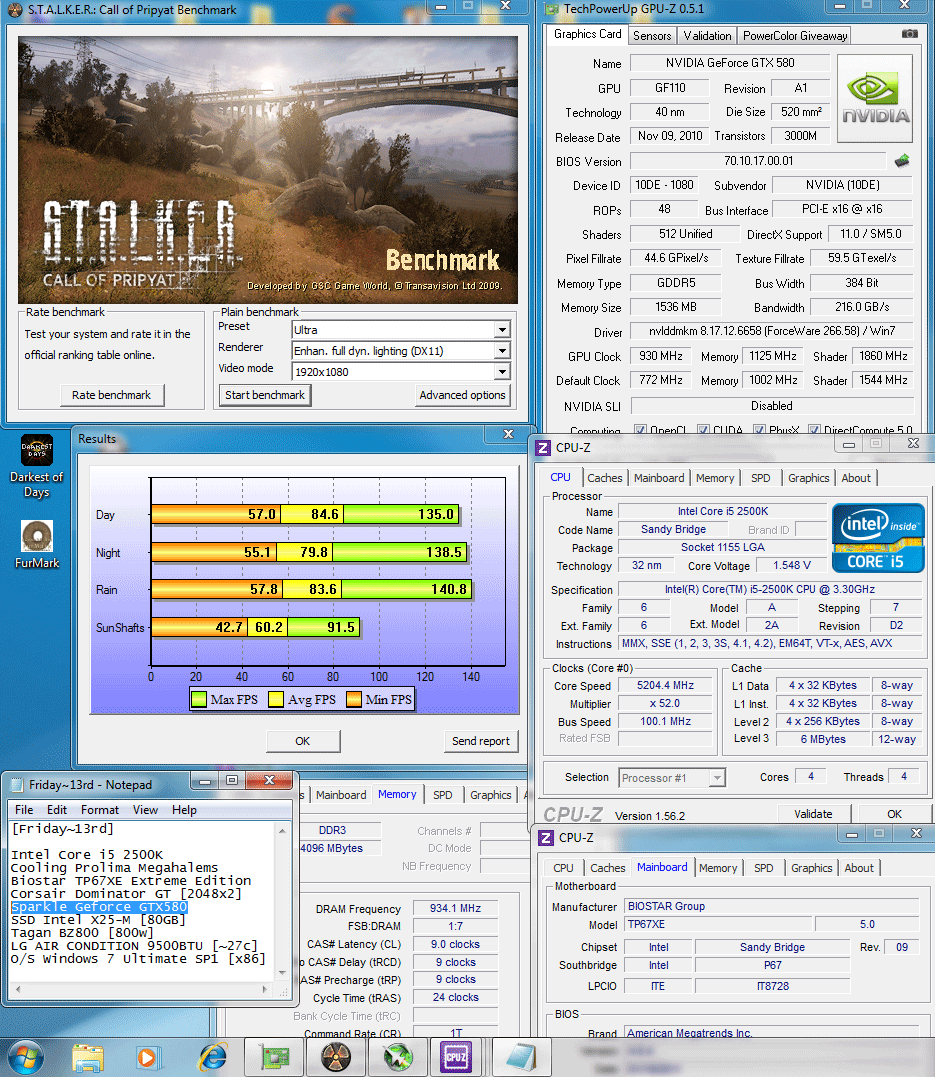Click the Day max FPS 135.0 bar
Viewport: 935px width, 1077px height.
[x=401, y=514]
